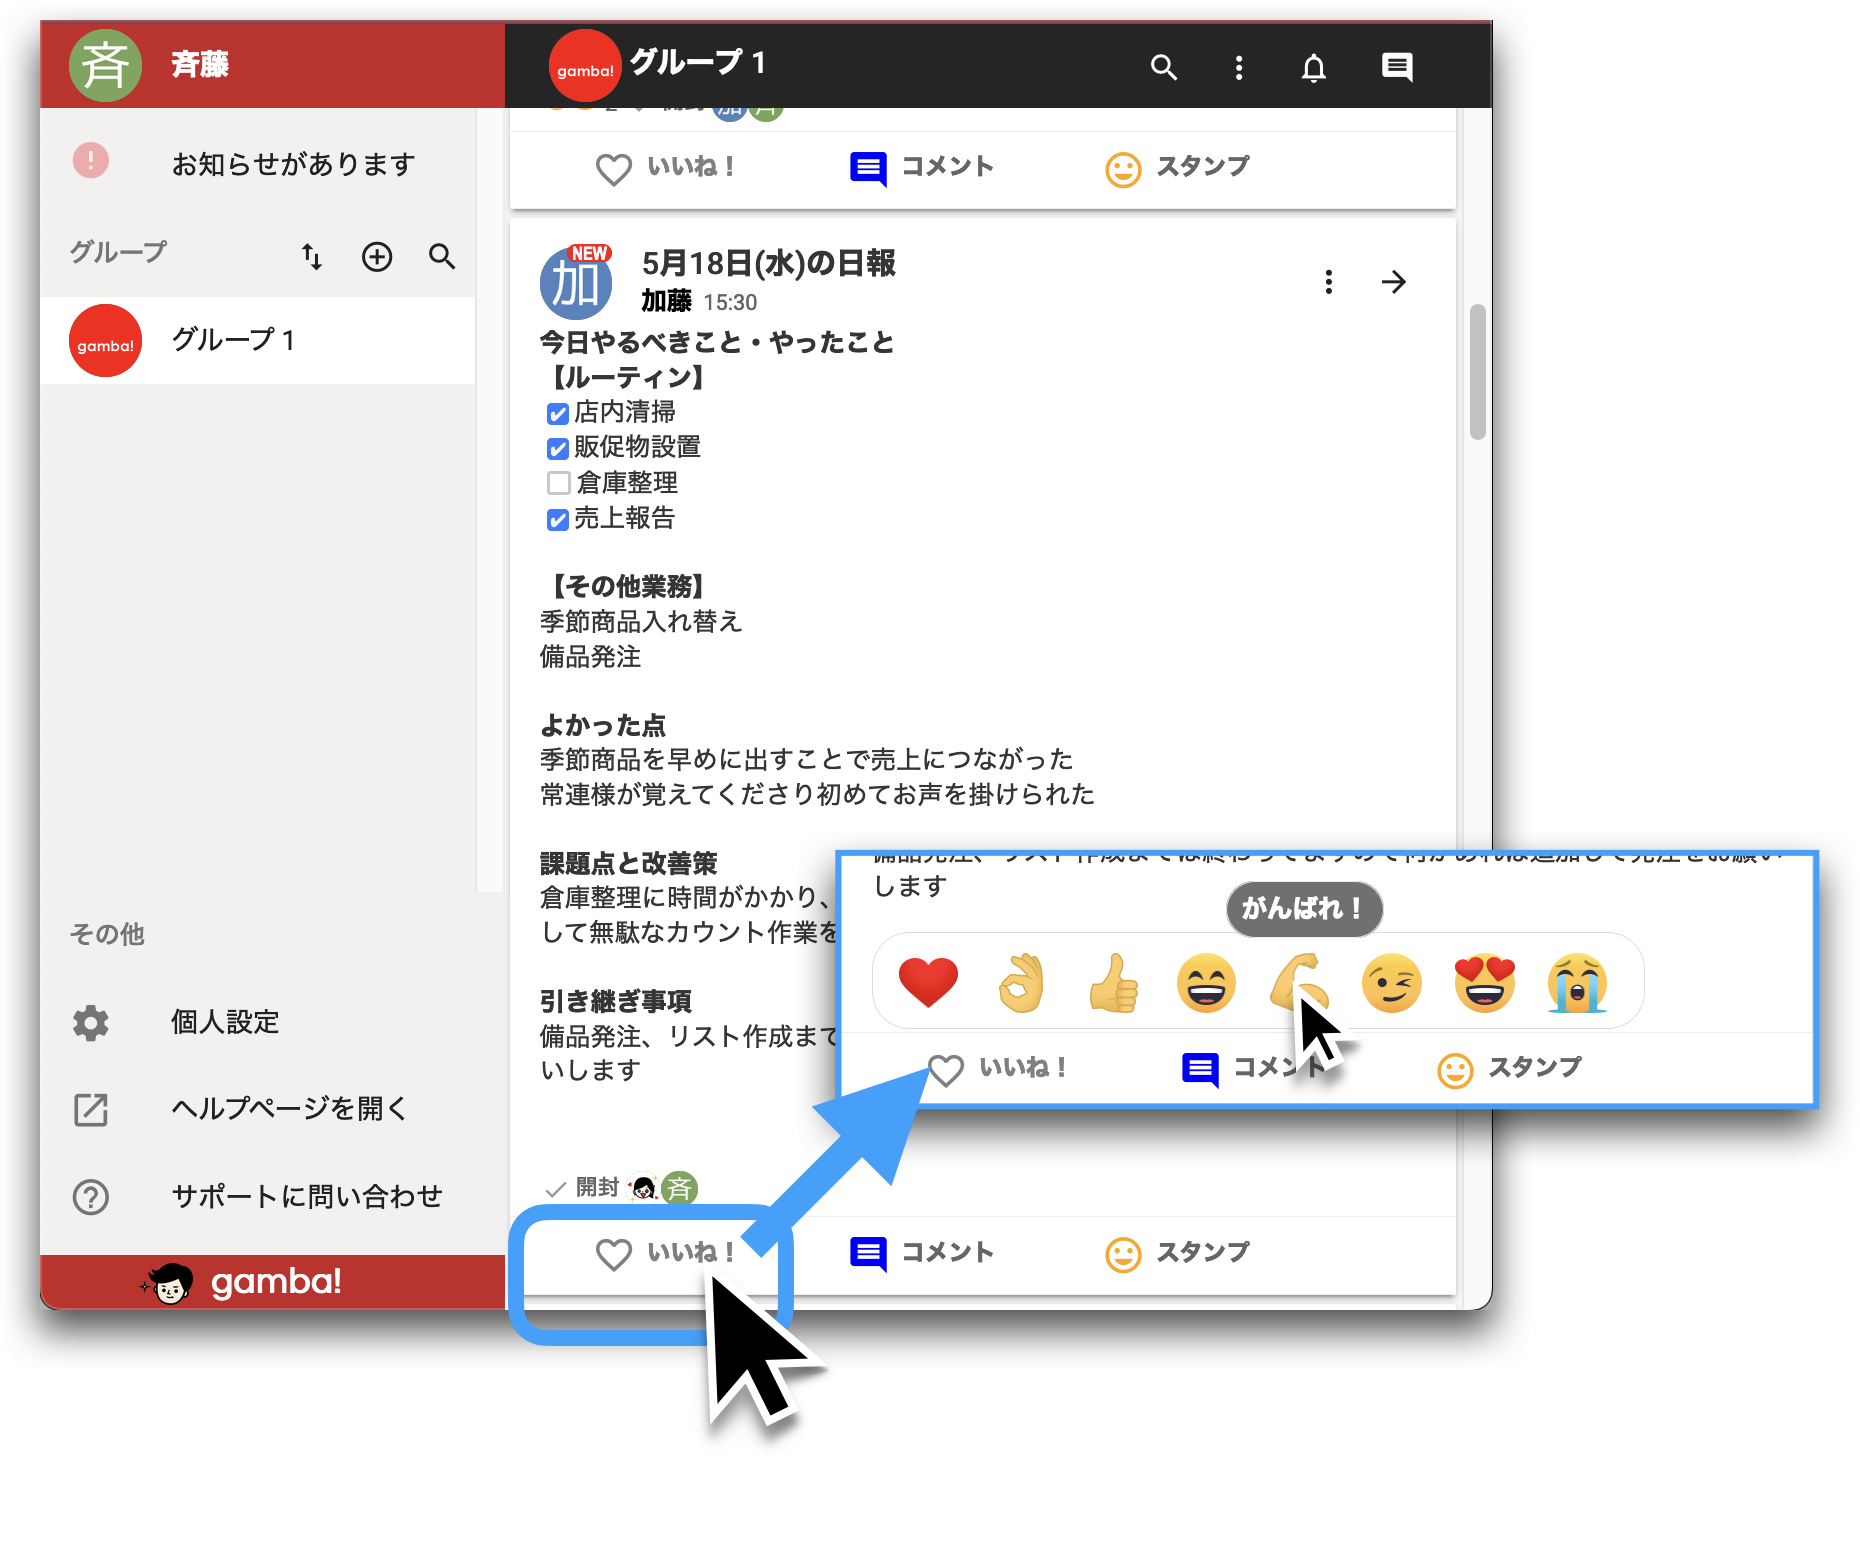Check the 倉庫整理 checkbox
The width and height of the screenshot is (1860, 1560).
point(558,483)
